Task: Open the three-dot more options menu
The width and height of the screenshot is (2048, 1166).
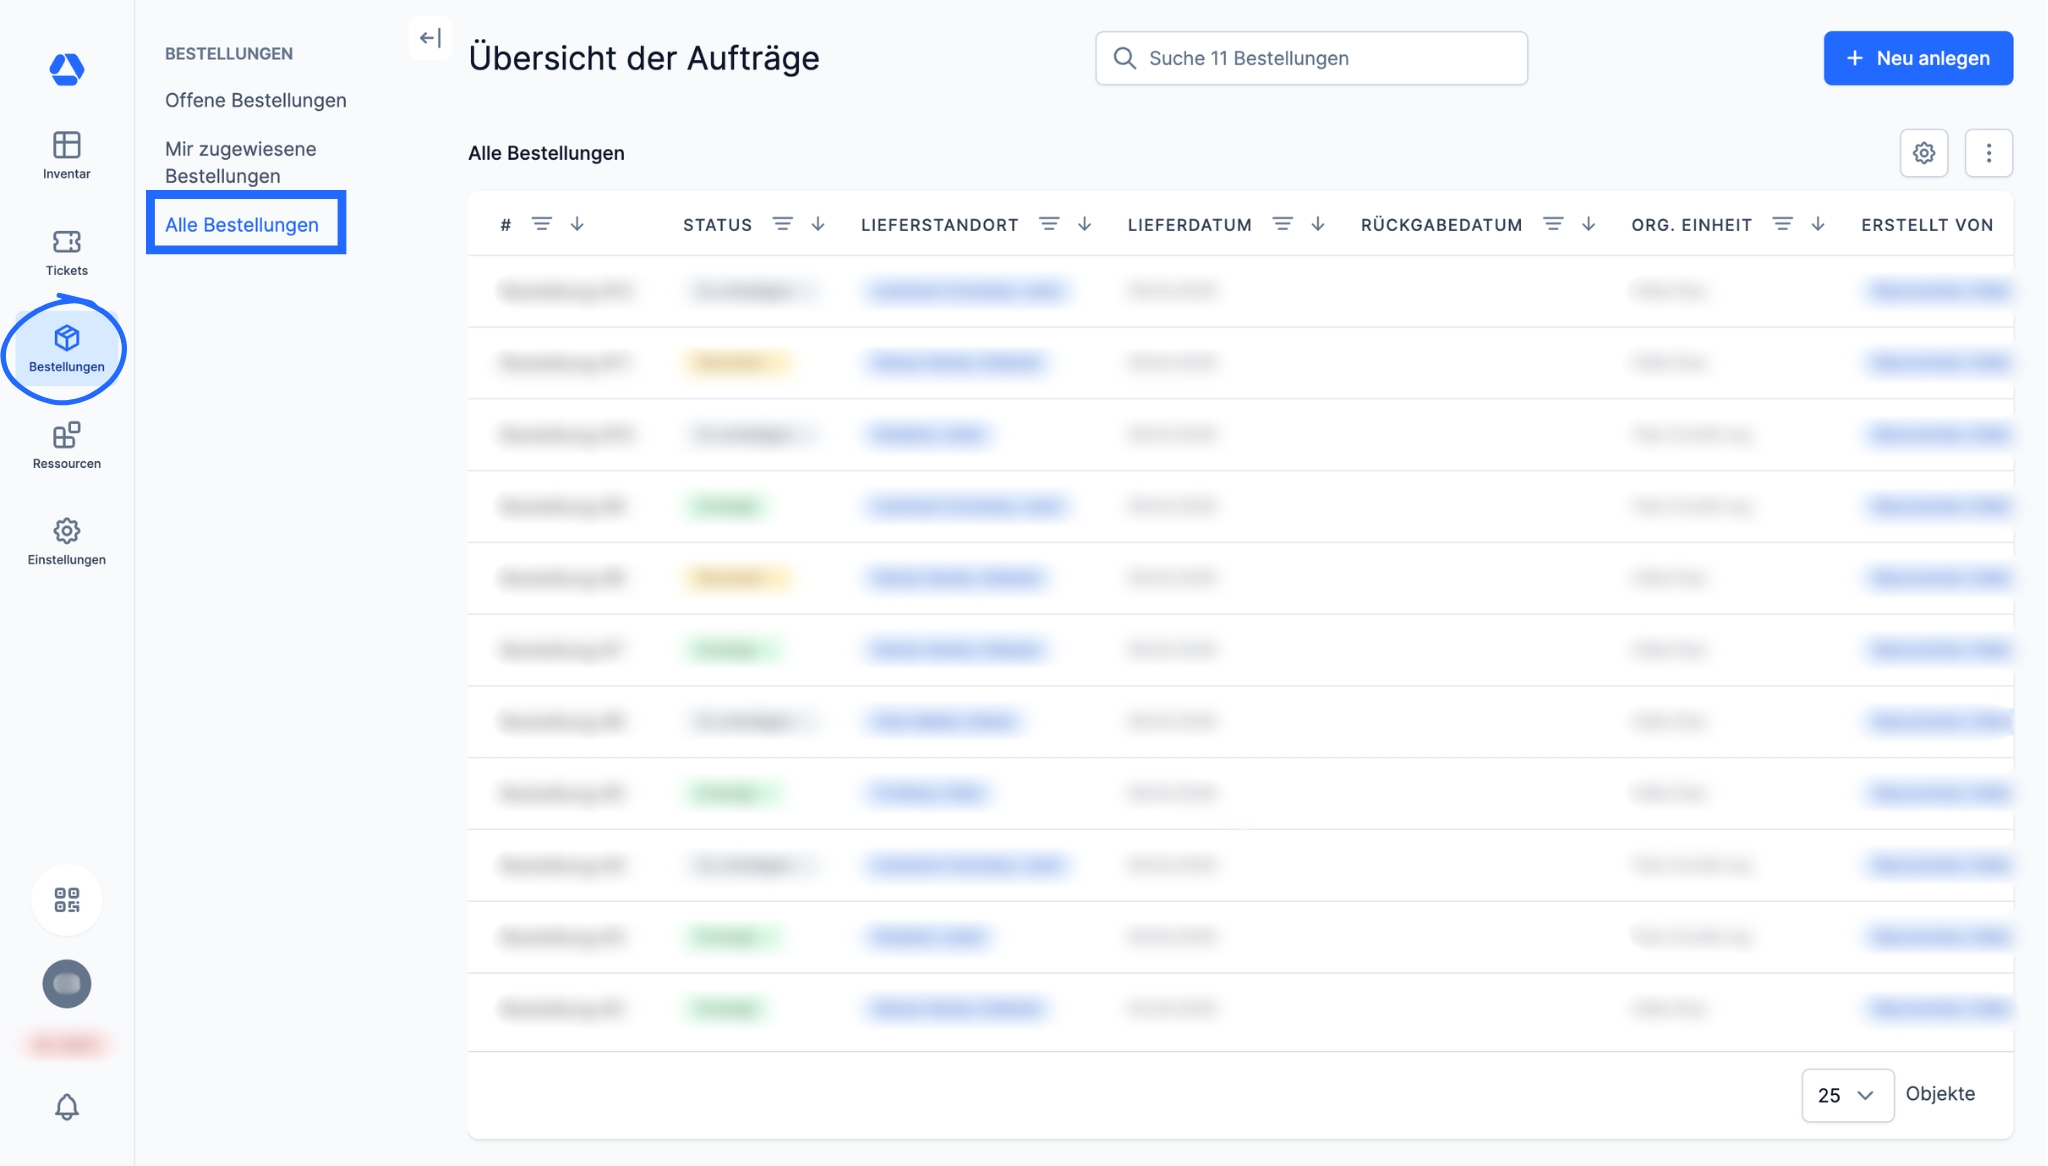Action: [1988, 153]
